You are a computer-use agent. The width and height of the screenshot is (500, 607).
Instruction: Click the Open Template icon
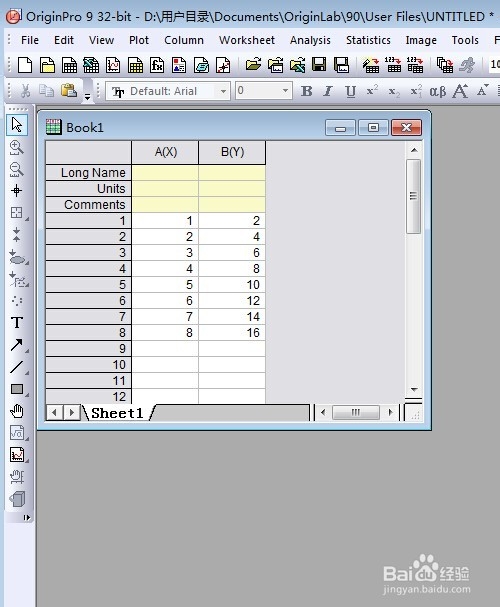pyautogui.click(x=275, y=65)
